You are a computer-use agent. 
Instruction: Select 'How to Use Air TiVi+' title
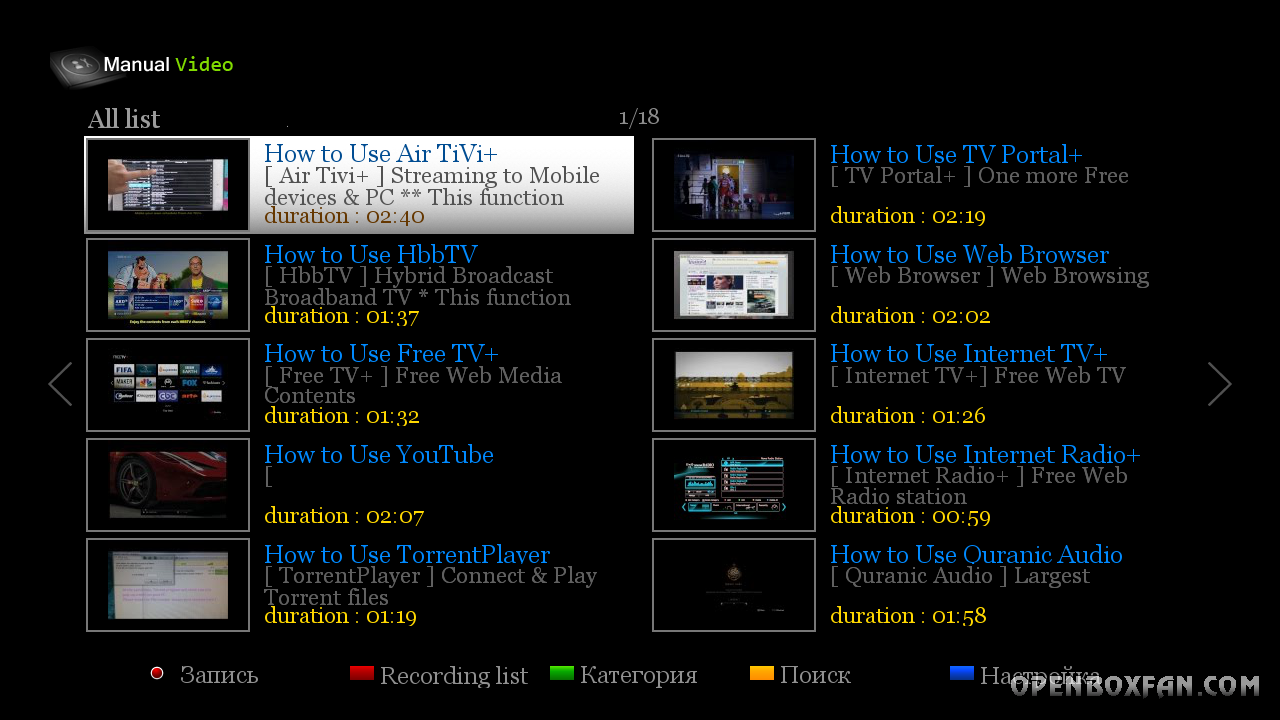pos(381,154)
